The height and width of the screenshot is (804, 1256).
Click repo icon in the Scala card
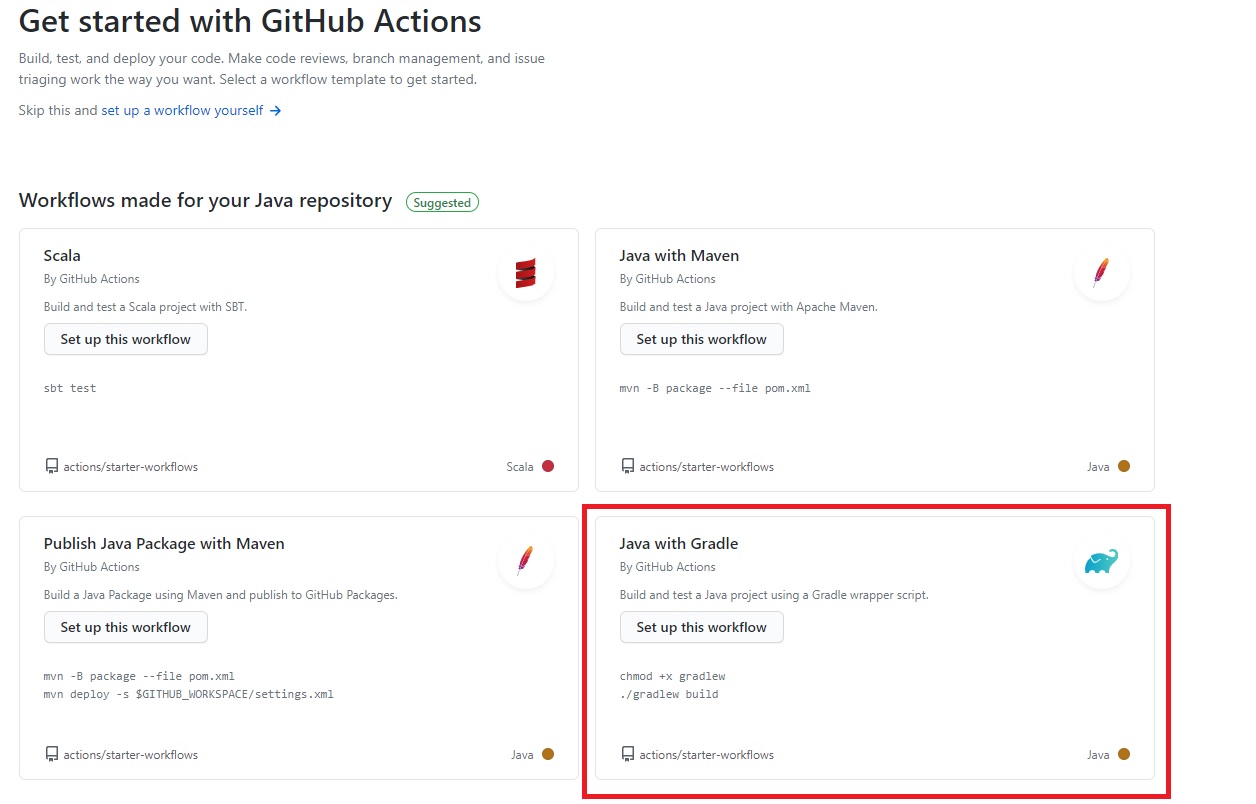pos(52,466)
